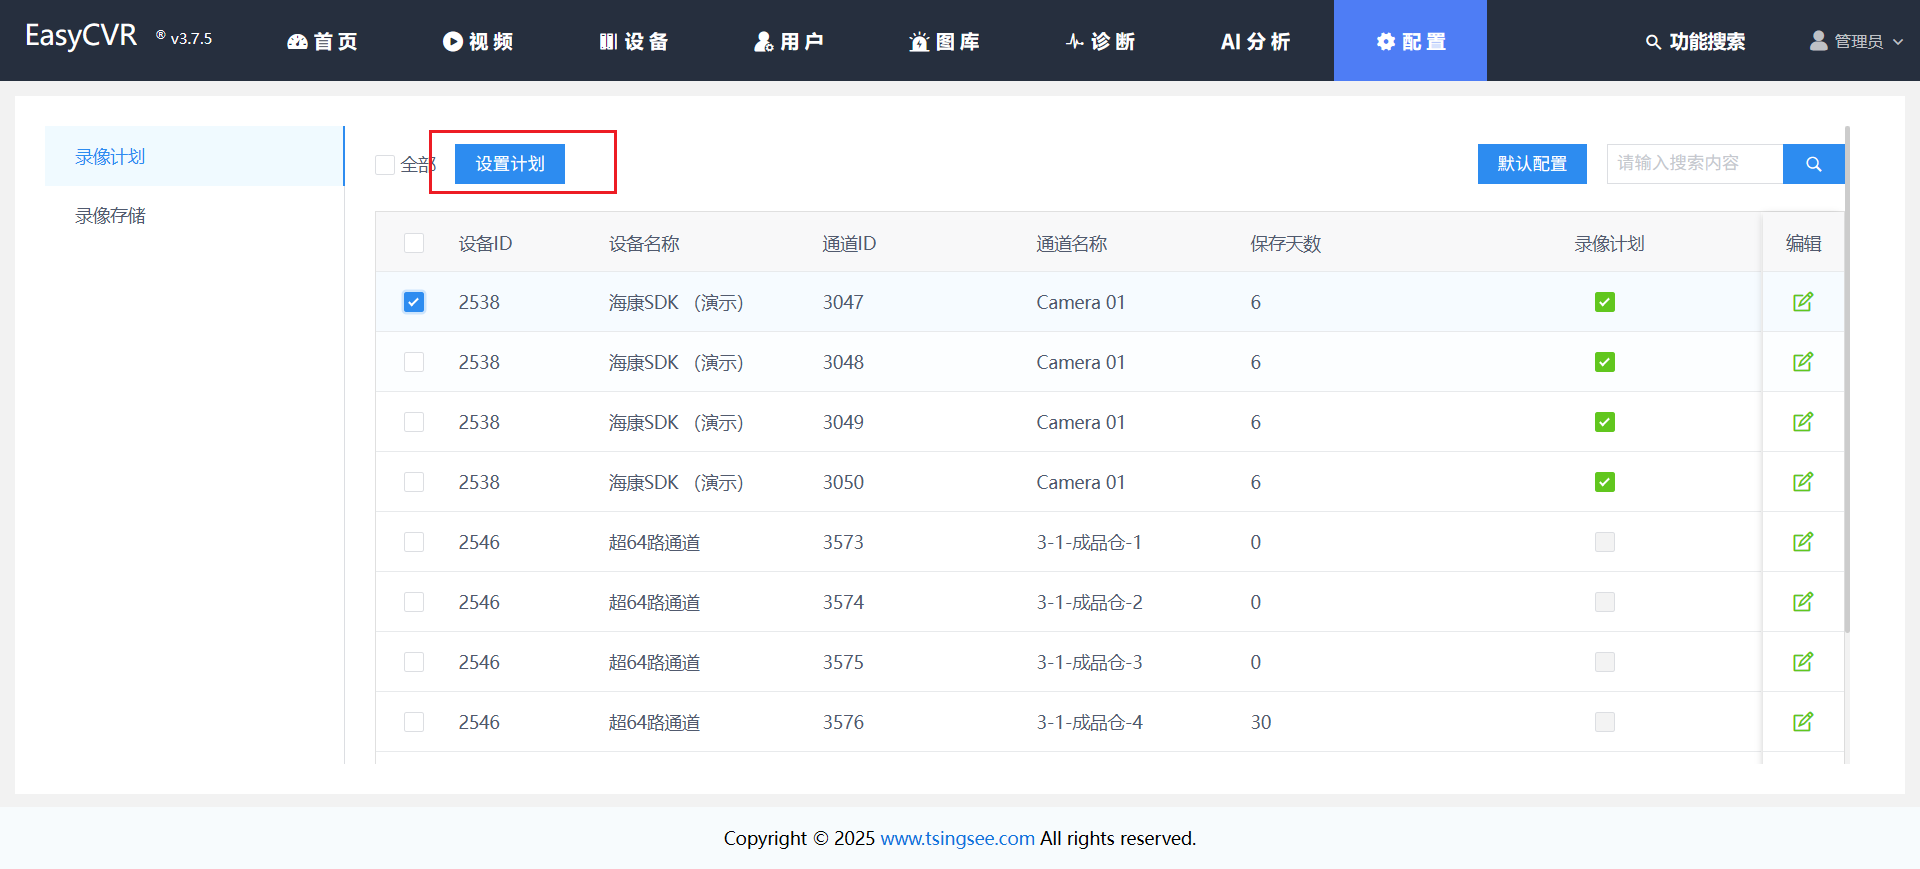Edit the row with channel ID 3576
This screenshot has width=1920, height=869.
coord(1802,722)
